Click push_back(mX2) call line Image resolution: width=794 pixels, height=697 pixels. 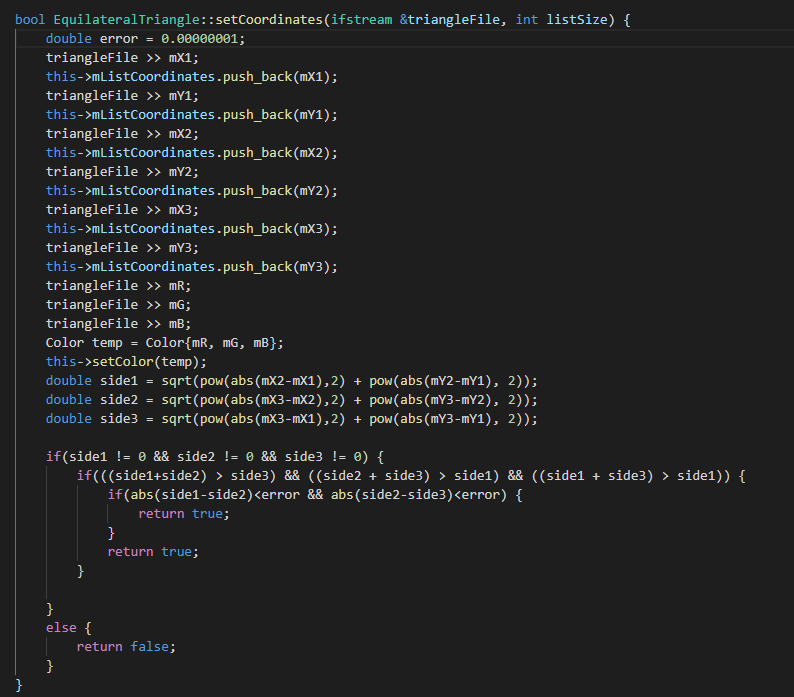coord(192,153)
